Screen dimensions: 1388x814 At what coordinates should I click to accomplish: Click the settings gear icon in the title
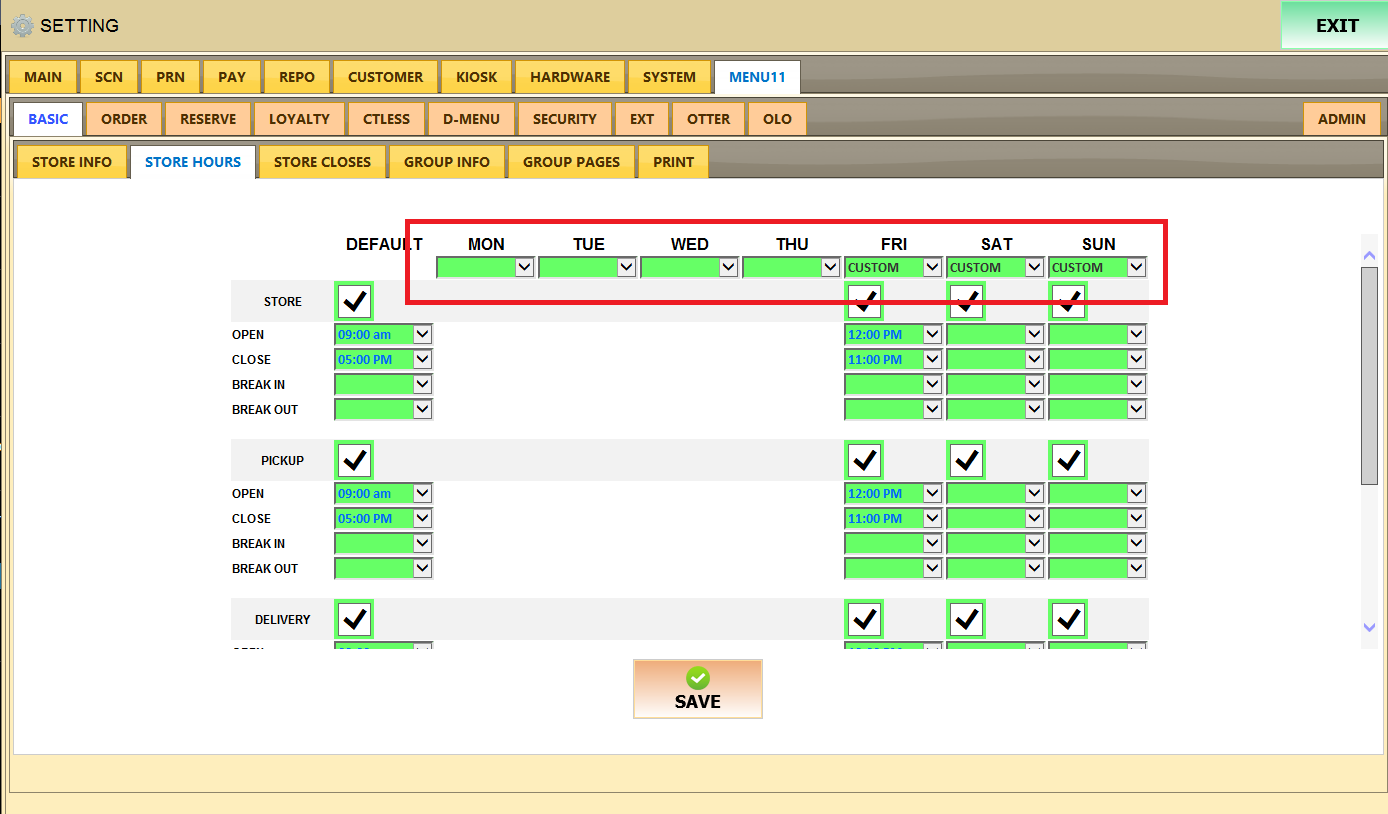point(22,26)
